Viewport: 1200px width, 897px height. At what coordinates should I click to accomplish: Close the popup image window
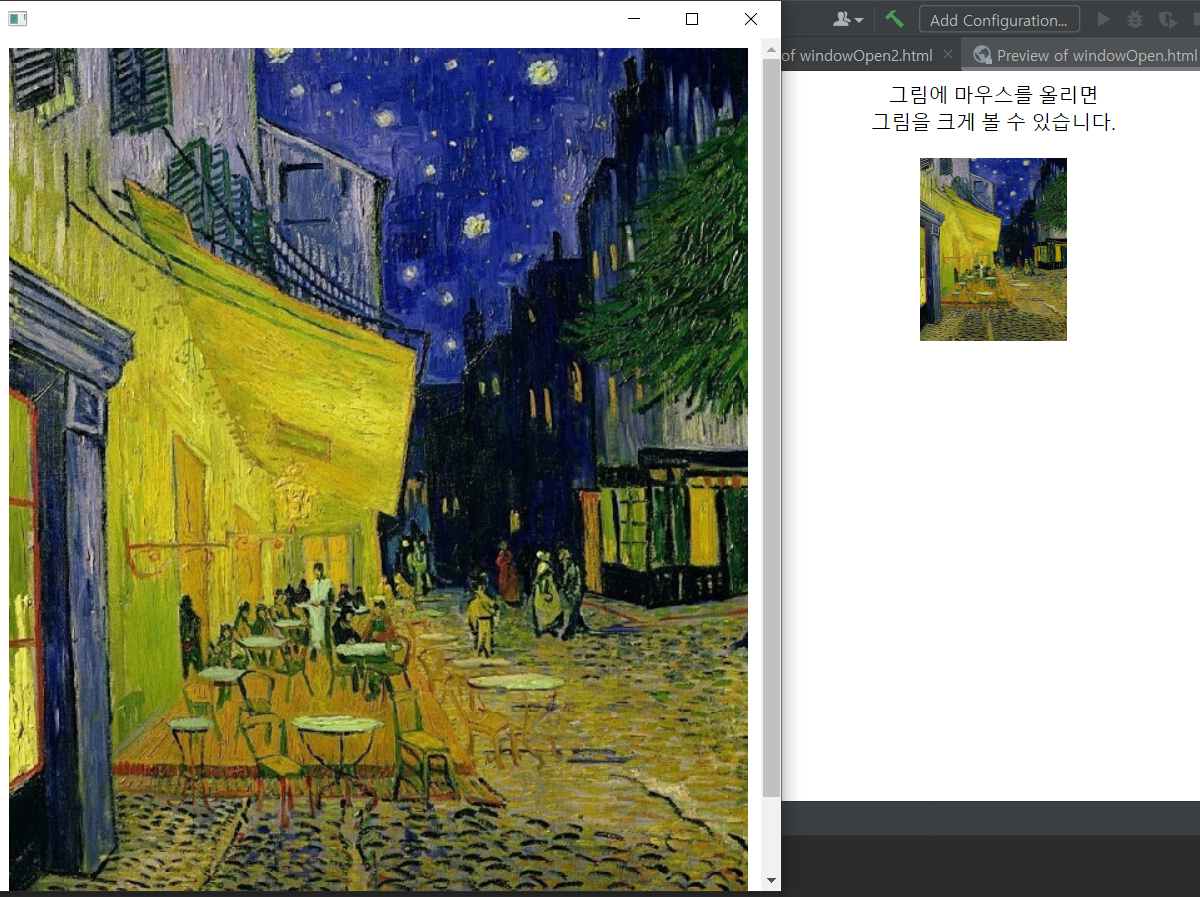click(751, 19)
